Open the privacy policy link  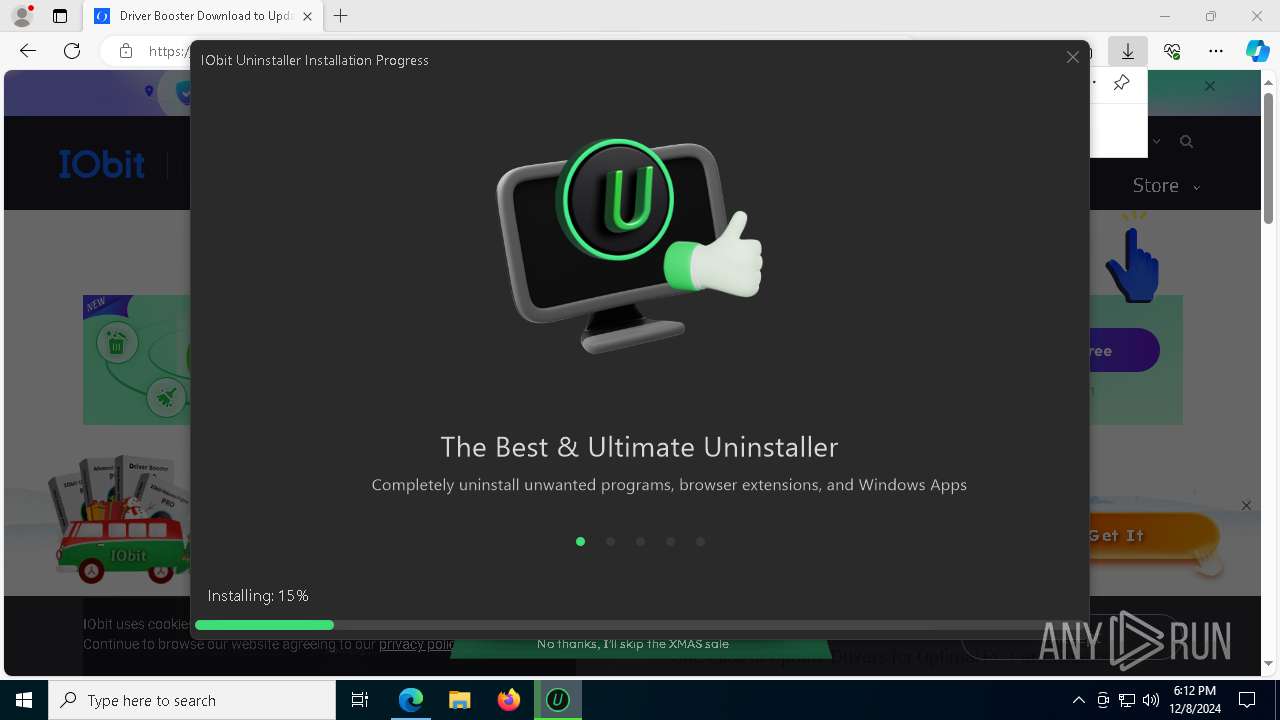tap(417, 644)
